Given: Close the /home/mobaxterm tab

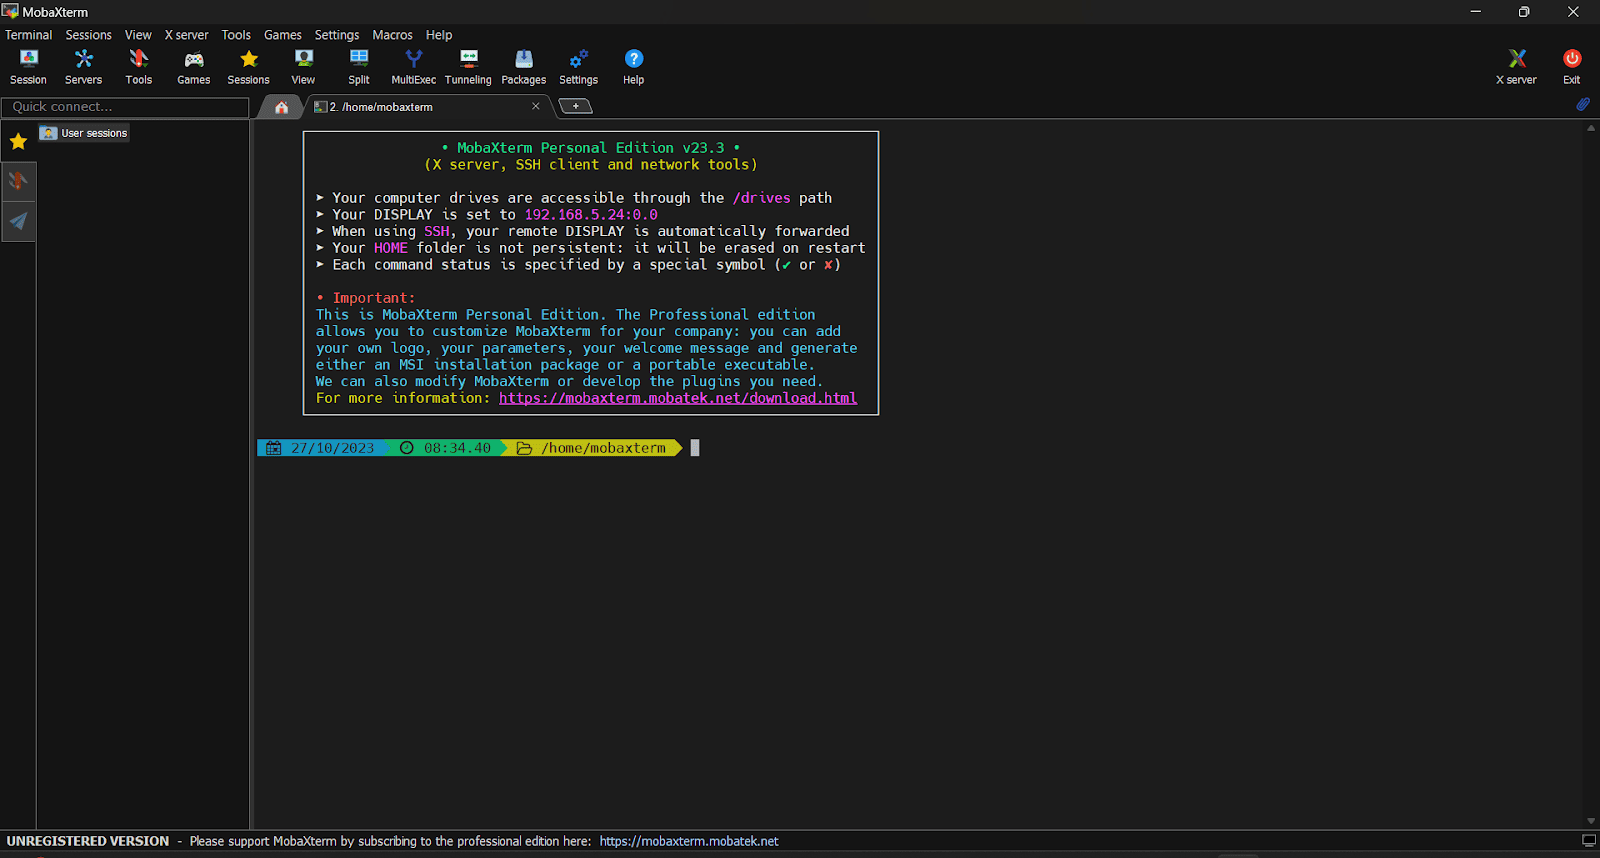Looking at the screenshot, I should 536,106.
